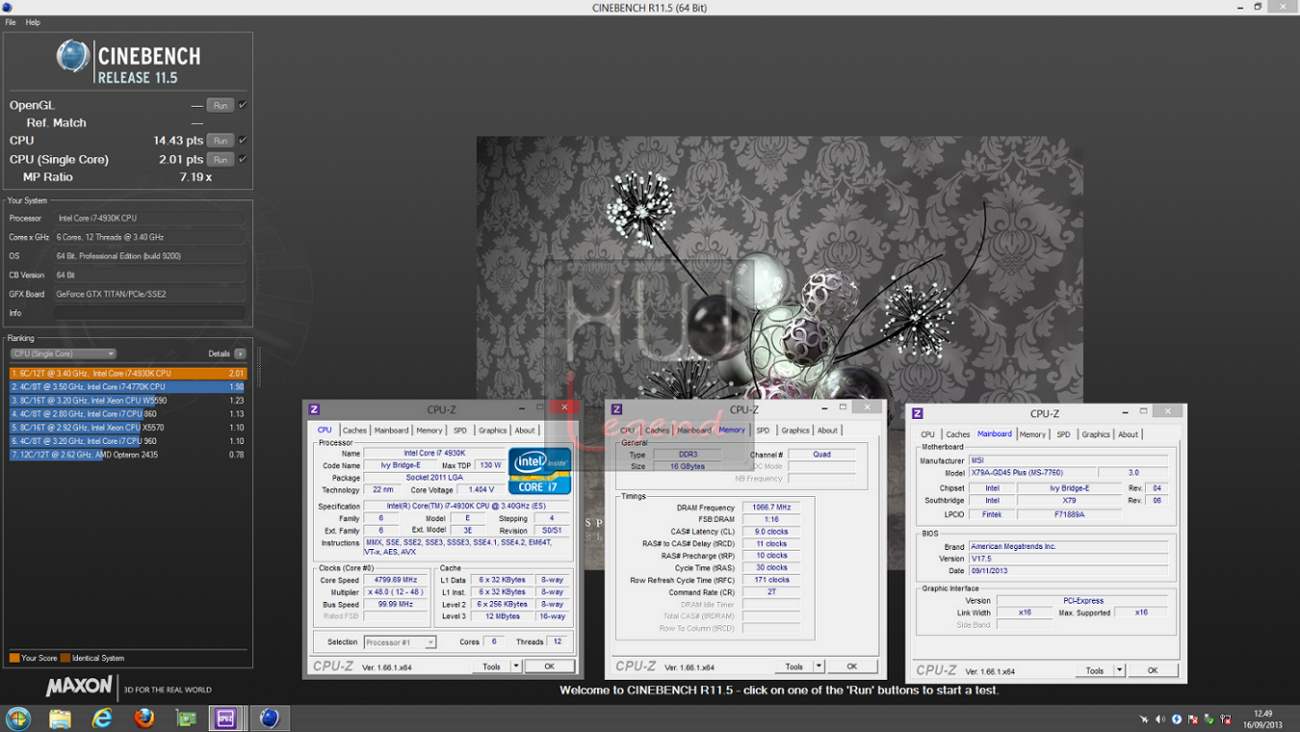1300x732 pixels.
Task: Select ranking row Intel Core i7-4930K CPU
Action: pos(127,373)
